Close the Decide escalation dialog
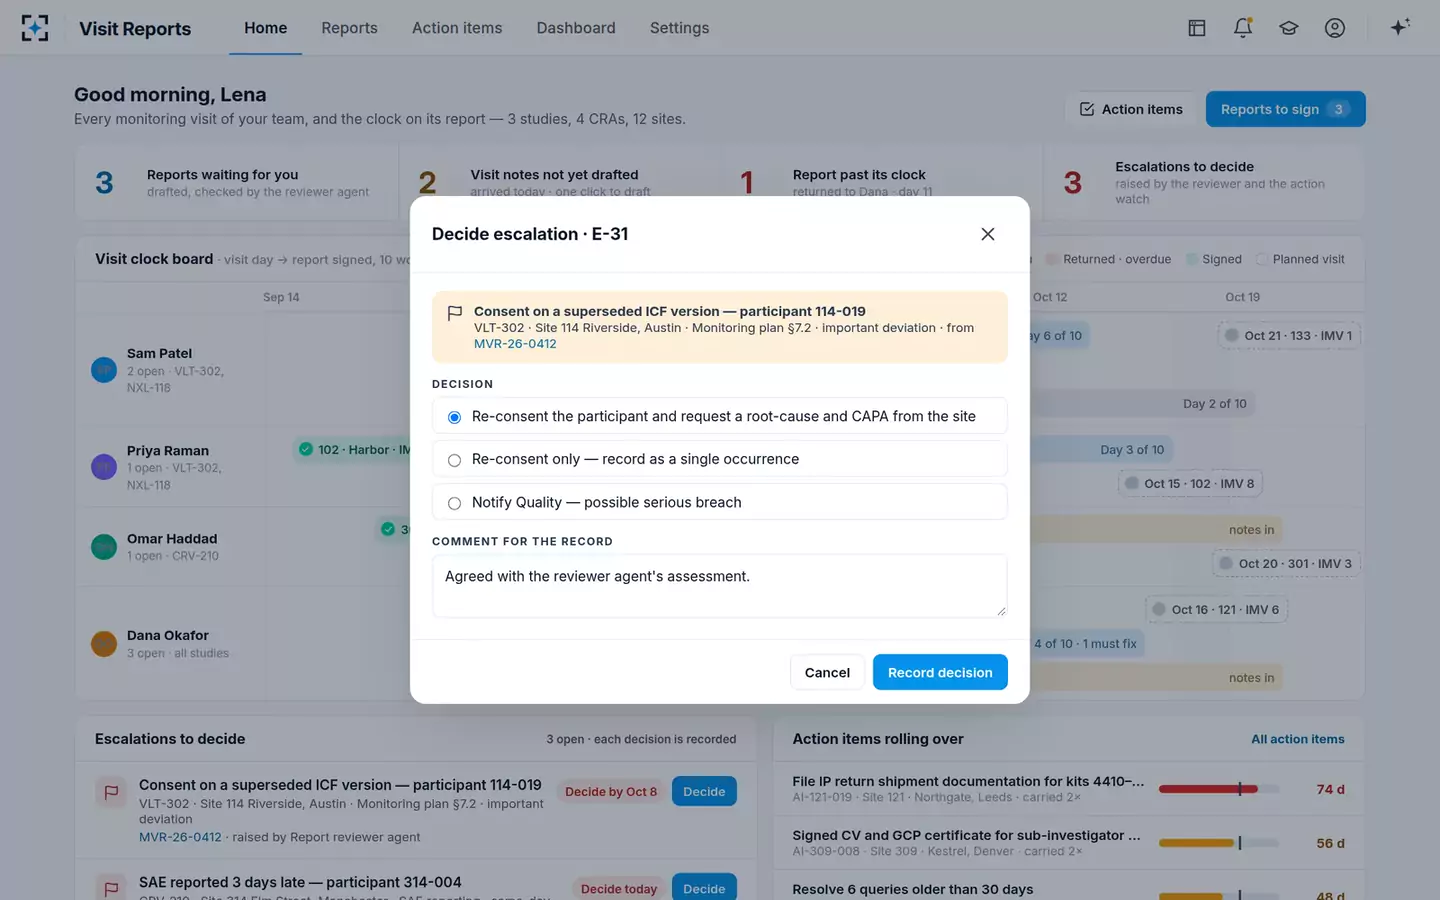The height and width of the screenshot is (900, 1440). [x=988, y=234]
